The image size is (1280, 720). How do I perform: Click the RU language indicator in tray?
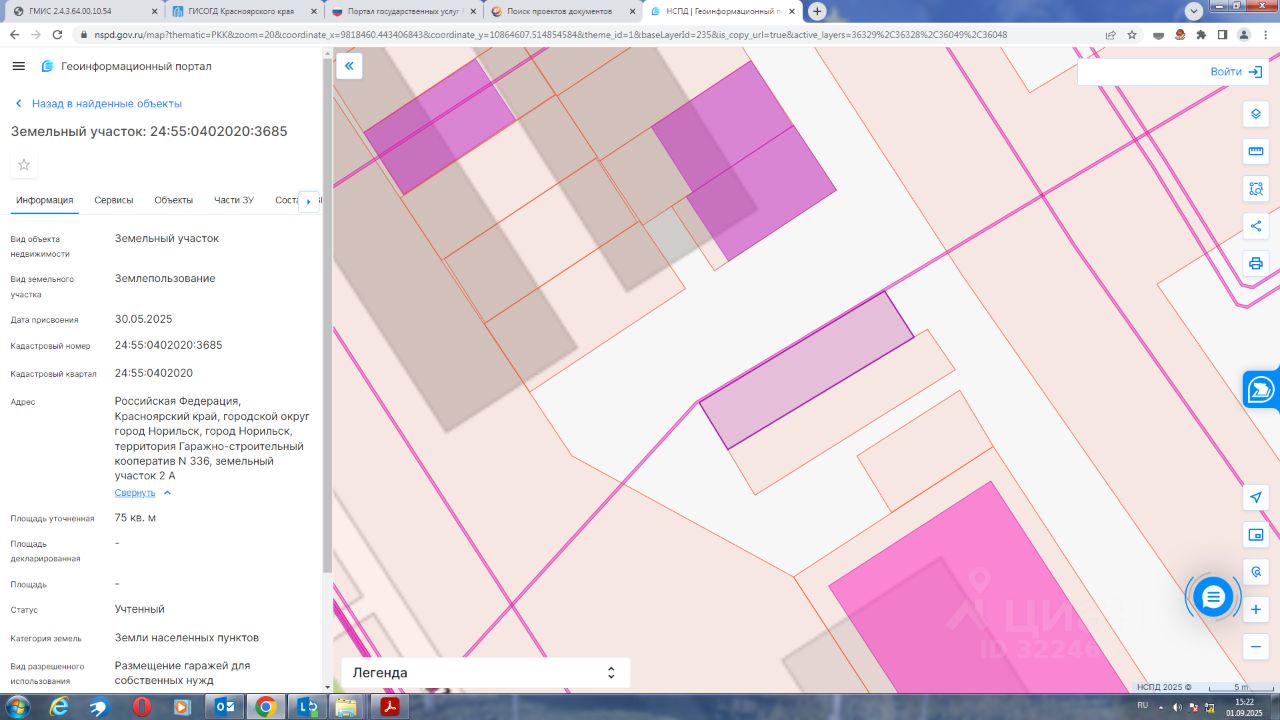click(x=1143, y=706)
